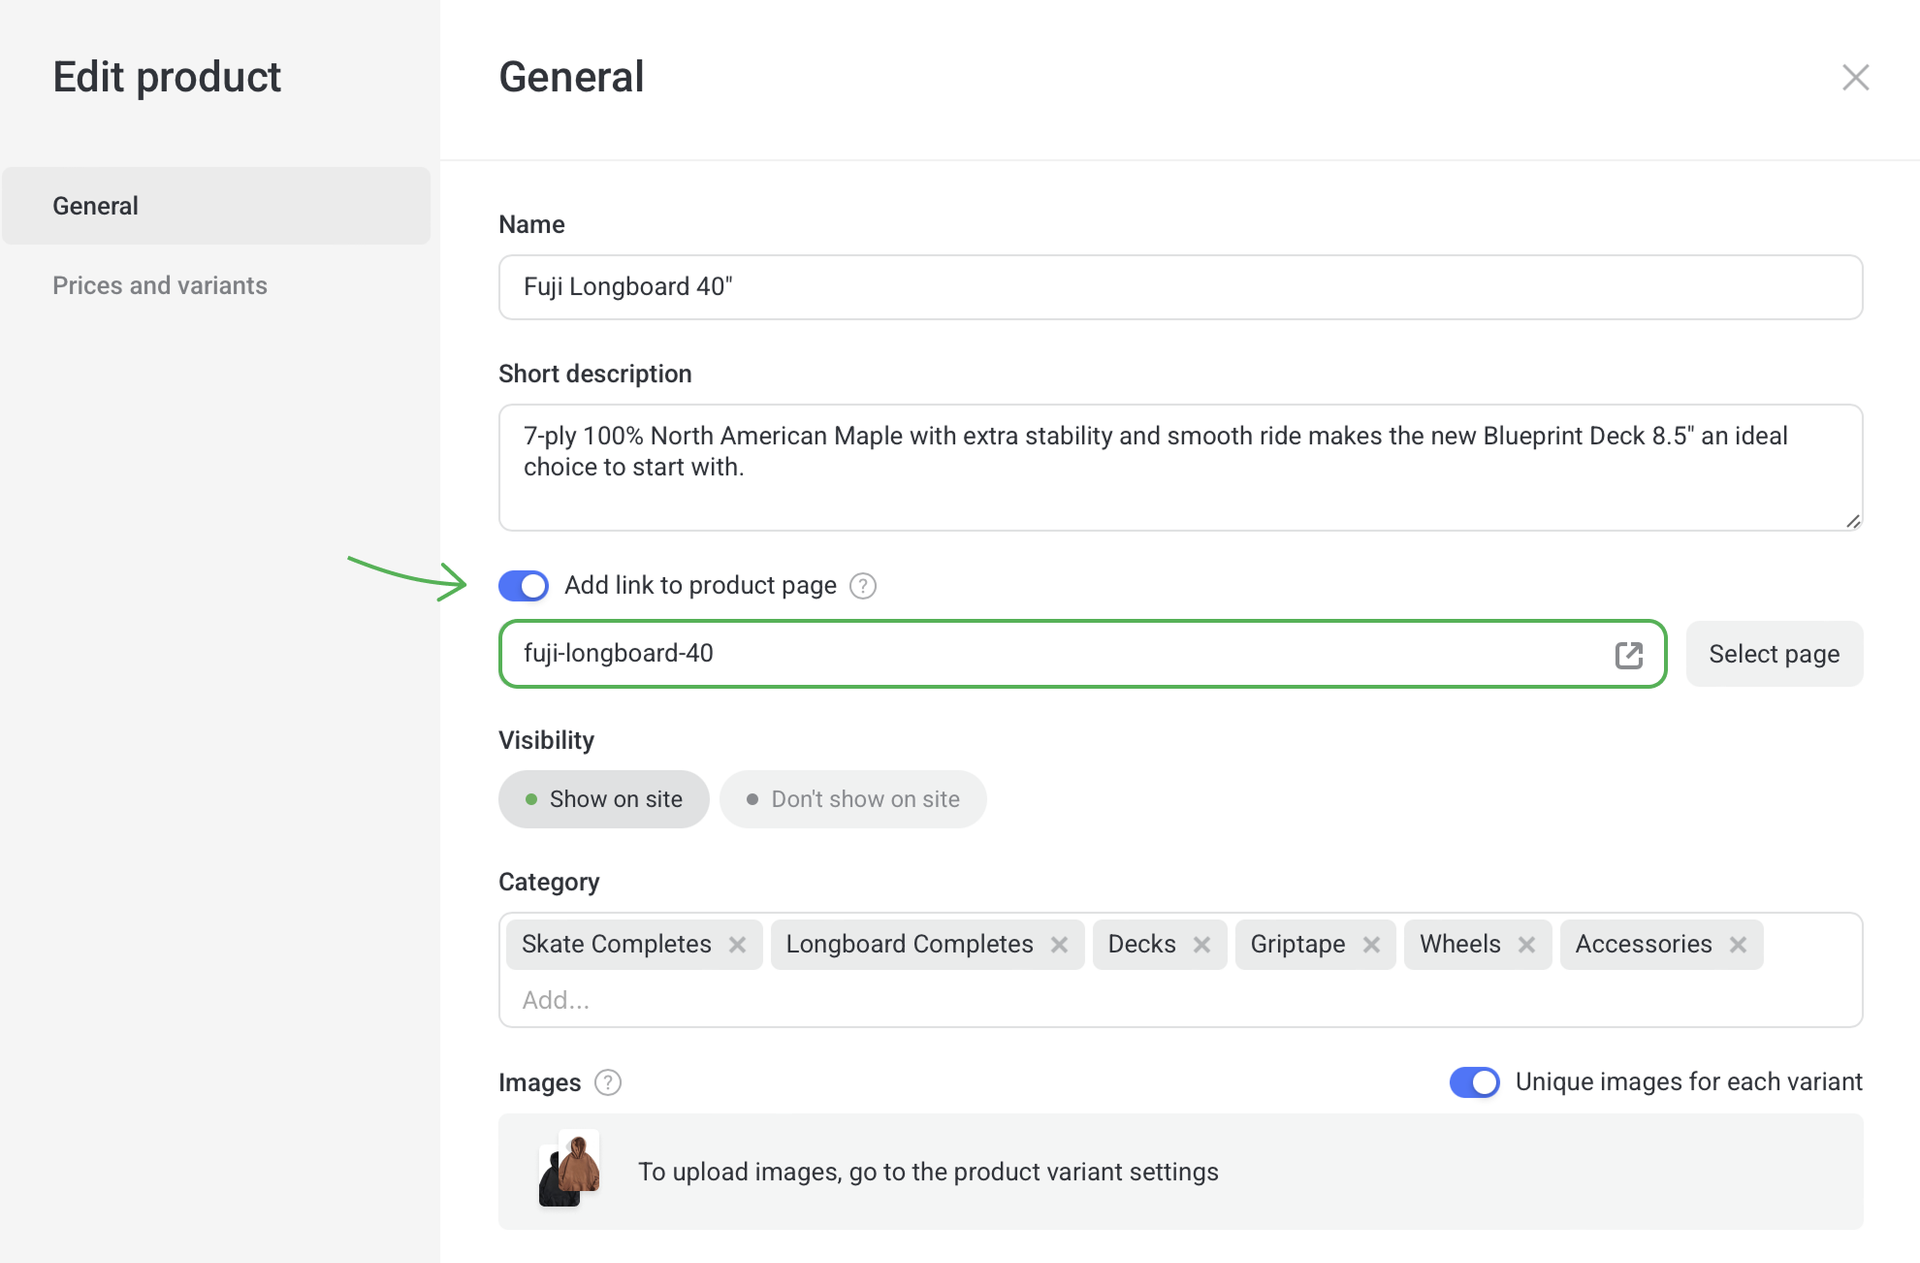Remove the Decks category tag

(x=1201, y=945)
